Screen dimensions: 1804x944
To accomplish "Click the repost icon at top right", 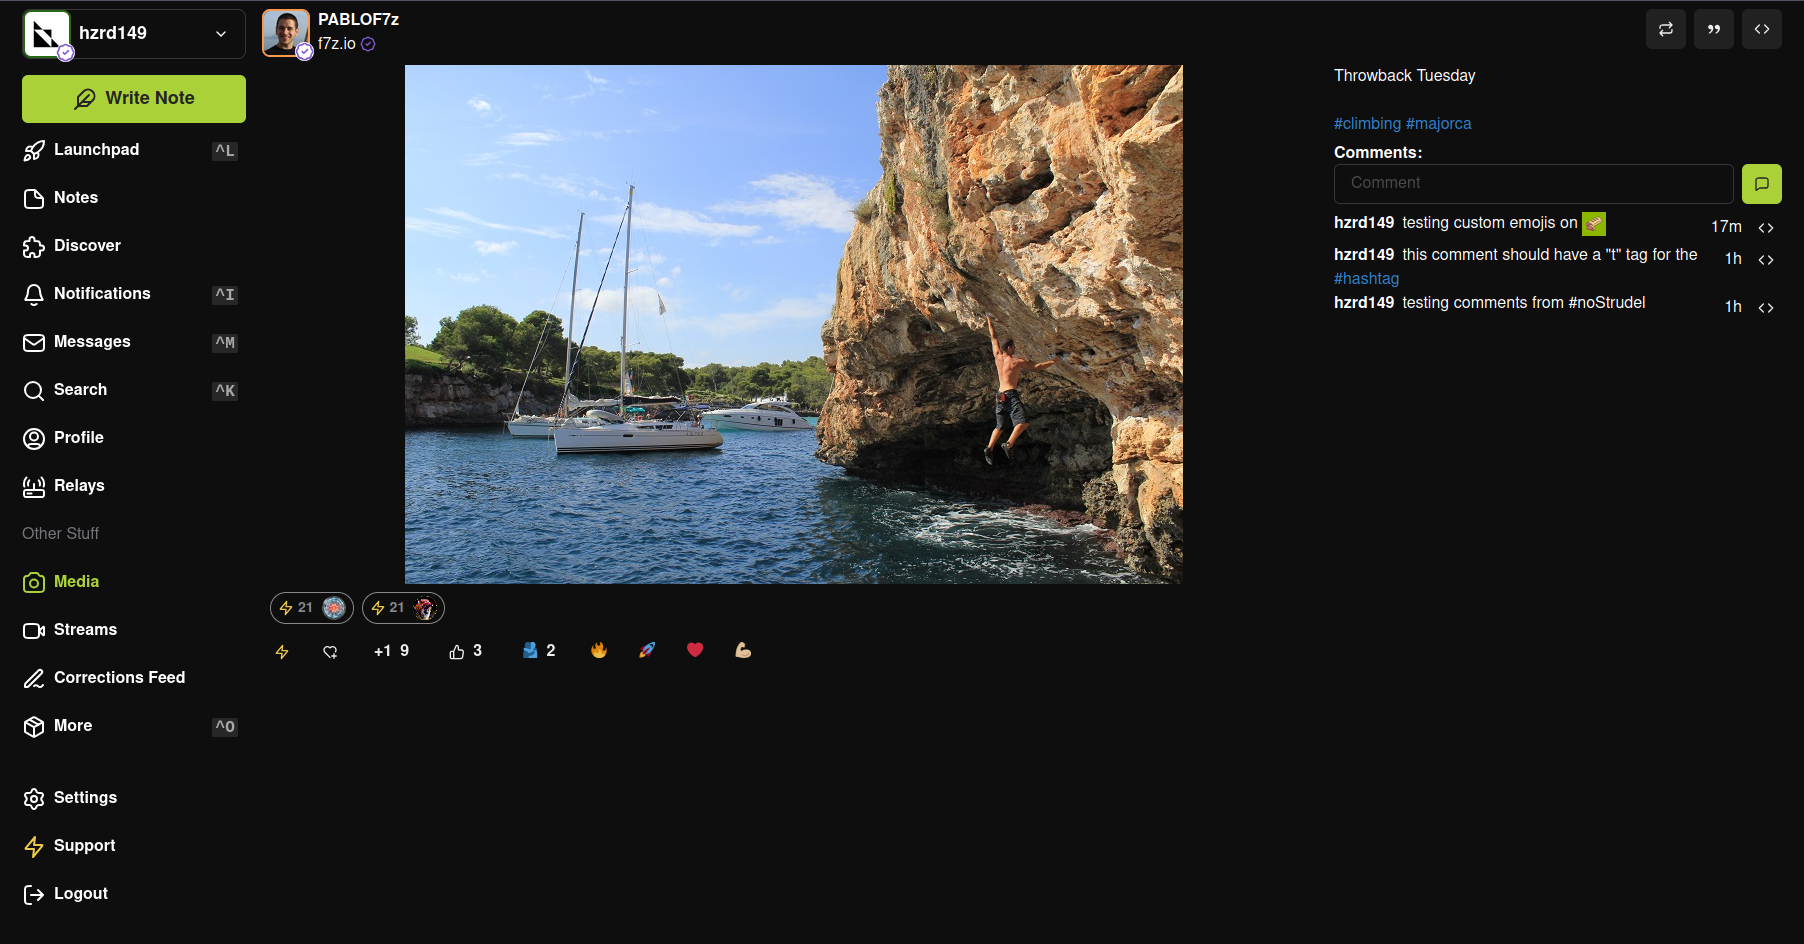I will pos(1665,30).
